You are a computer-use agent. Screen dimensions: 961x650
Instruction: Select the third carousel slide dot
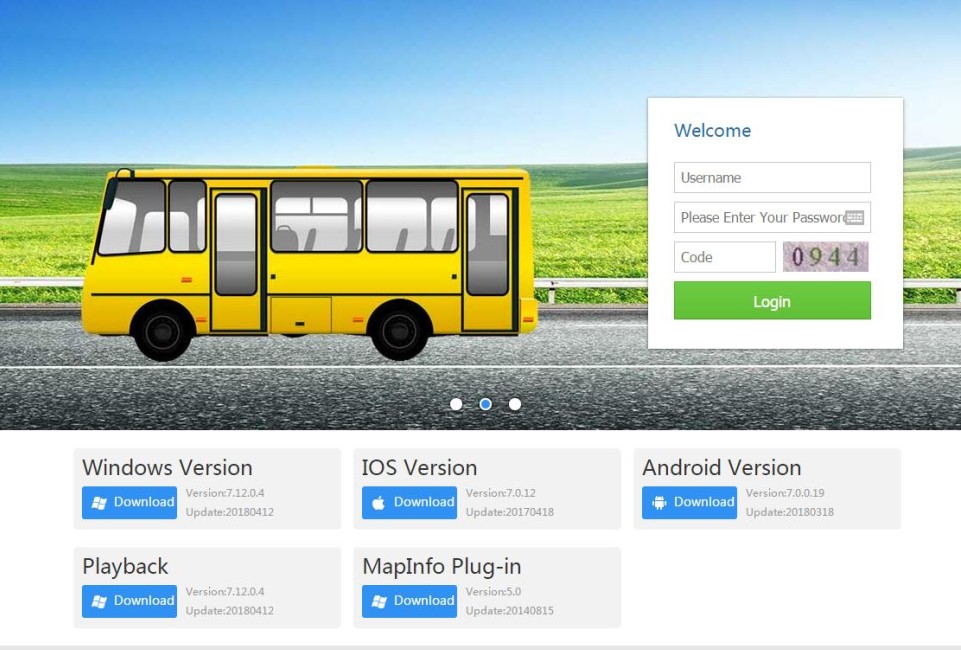click(x=515, y=404)
